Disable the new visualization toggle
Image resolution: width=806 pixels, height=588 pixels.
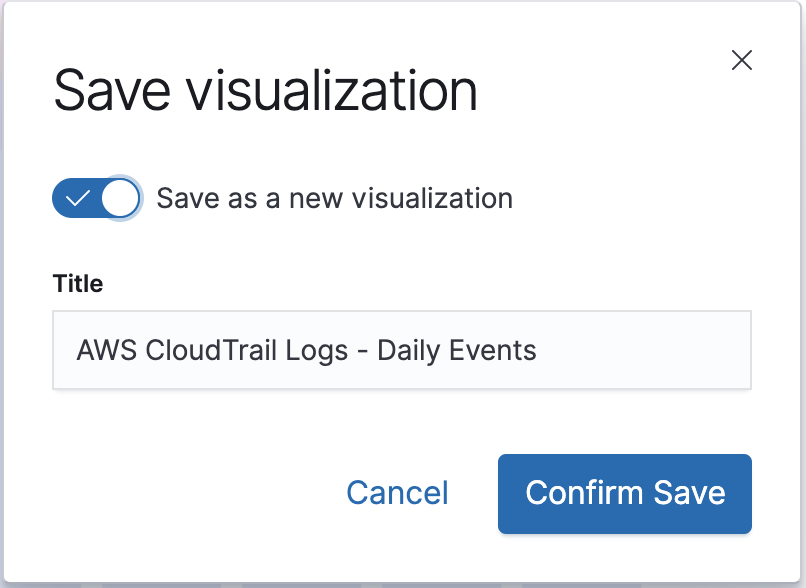[x=97, y=198]
